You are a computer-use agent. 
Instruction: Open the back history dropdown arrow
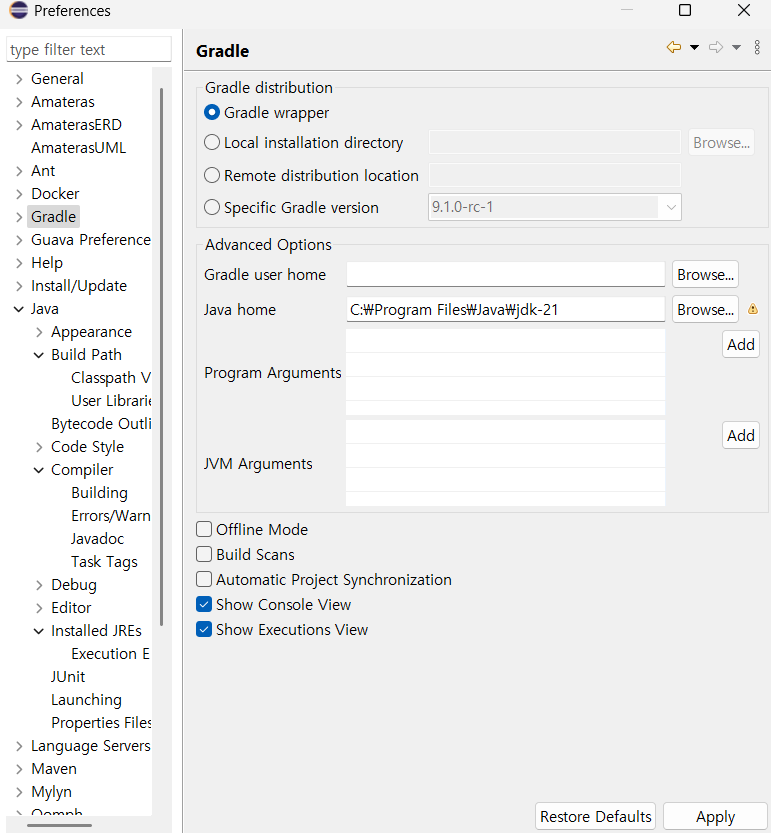coord(694,47)
